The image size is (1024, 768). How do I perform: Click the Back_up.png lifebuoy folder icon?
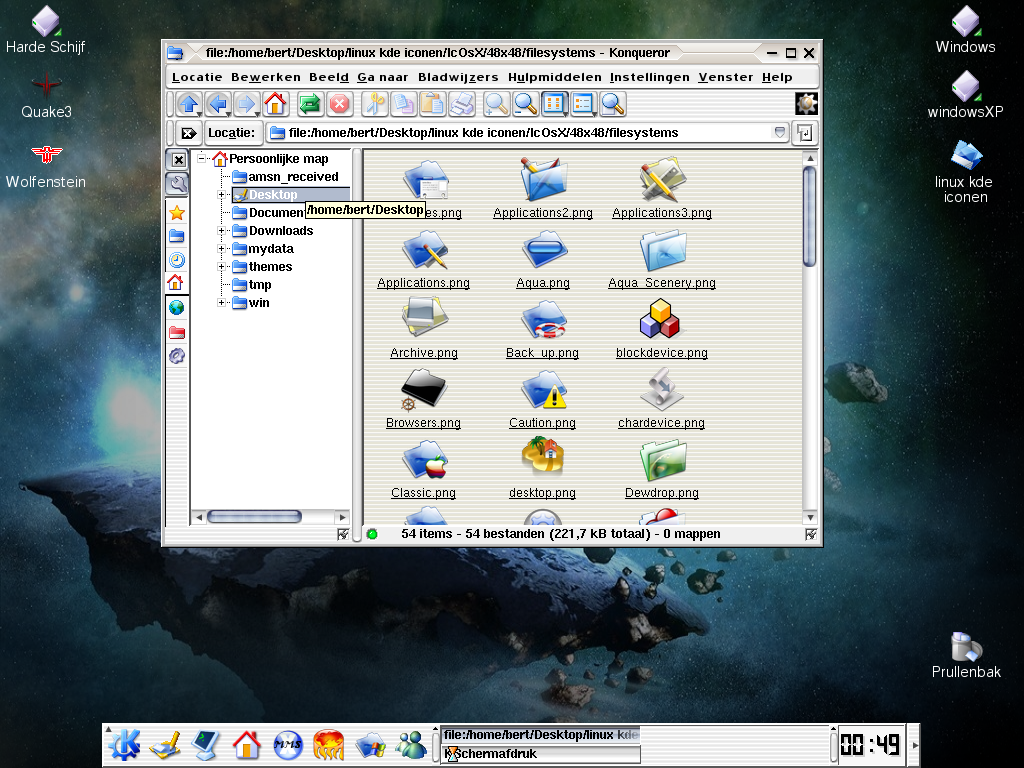click(543, 320)
